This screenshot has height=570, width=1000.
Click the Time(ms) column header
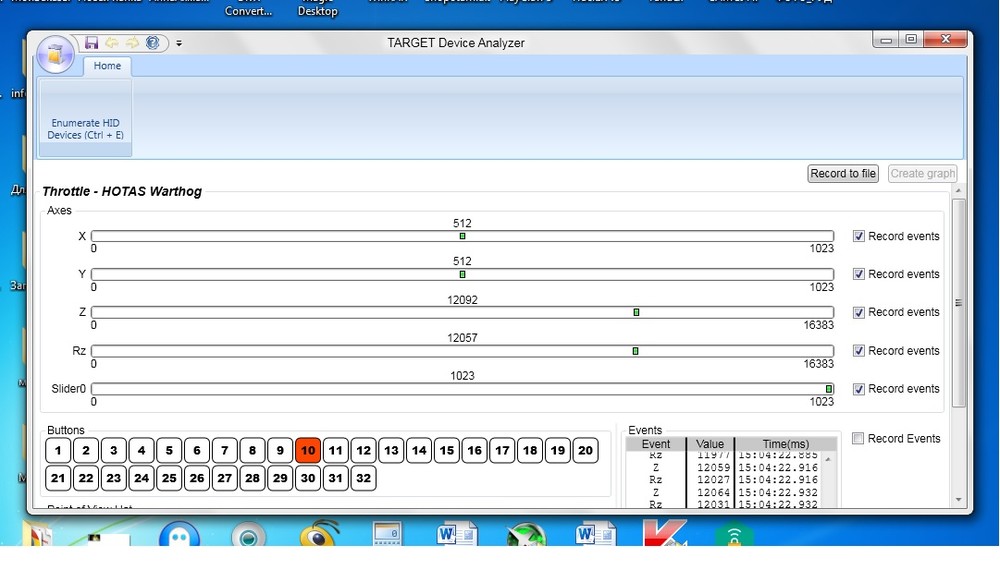[786, 444]
